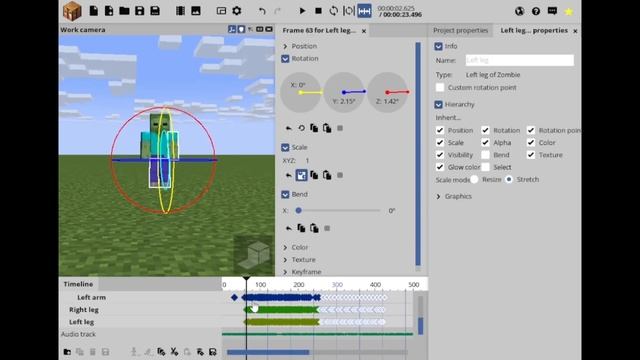Collapse the Info section
Viewport: 640px width, 360px height.
(x=438, y=46)
